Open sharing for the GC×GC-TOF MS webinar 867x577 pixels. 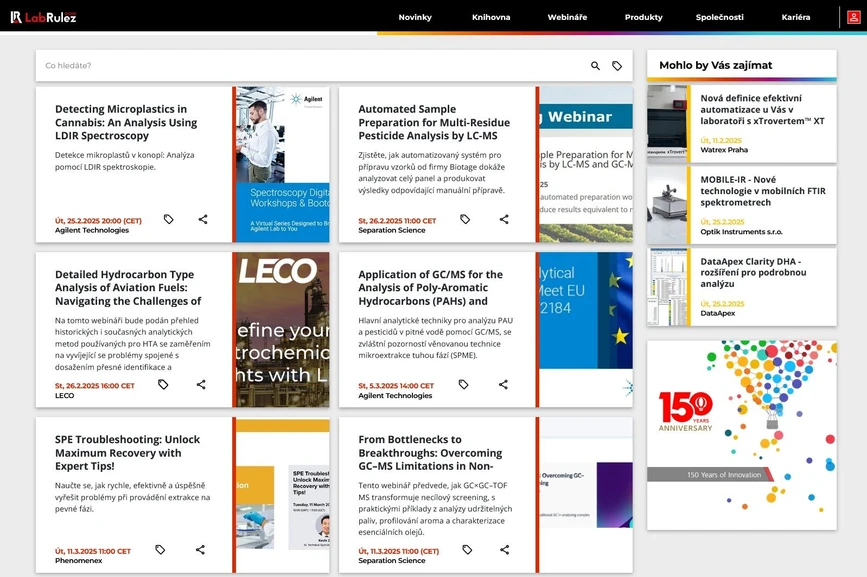click(x=504, y=549)
